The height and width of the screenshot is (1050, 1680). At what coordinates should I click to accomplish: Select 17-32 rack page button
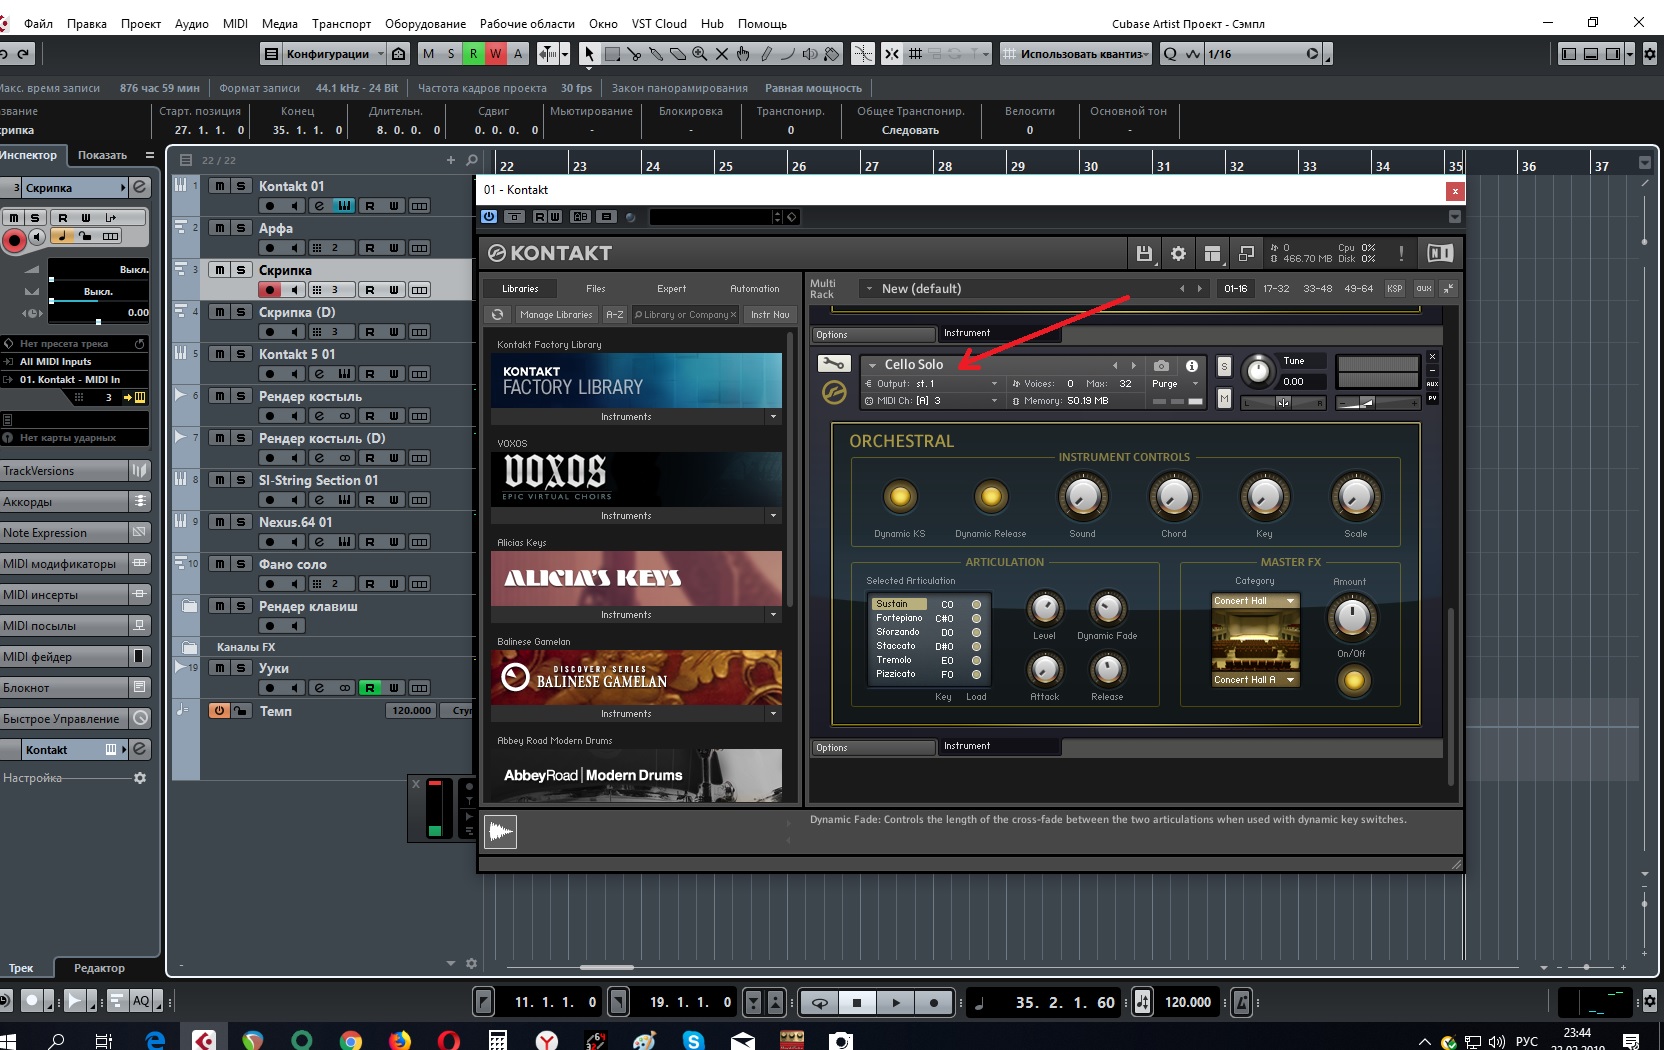[x=1276, y=289]
